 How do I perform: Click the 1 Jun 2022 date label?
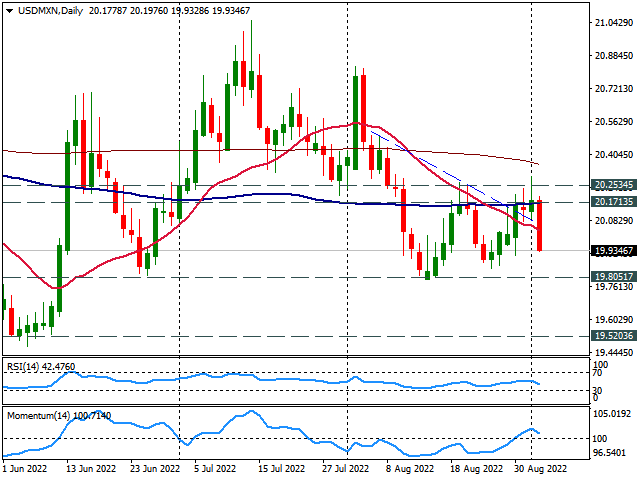click(x=23, y=467)
